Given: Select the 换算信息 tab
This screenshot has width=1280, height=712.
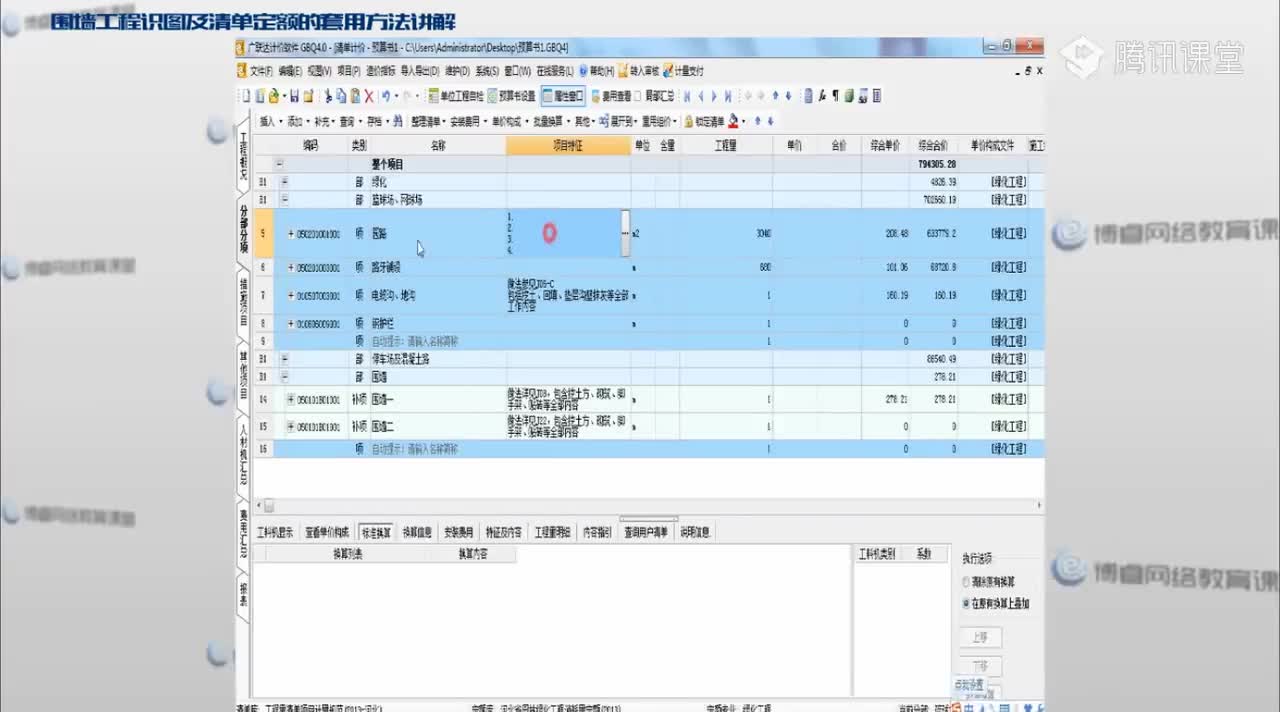Looking at the screenshot, I should 417,532.
